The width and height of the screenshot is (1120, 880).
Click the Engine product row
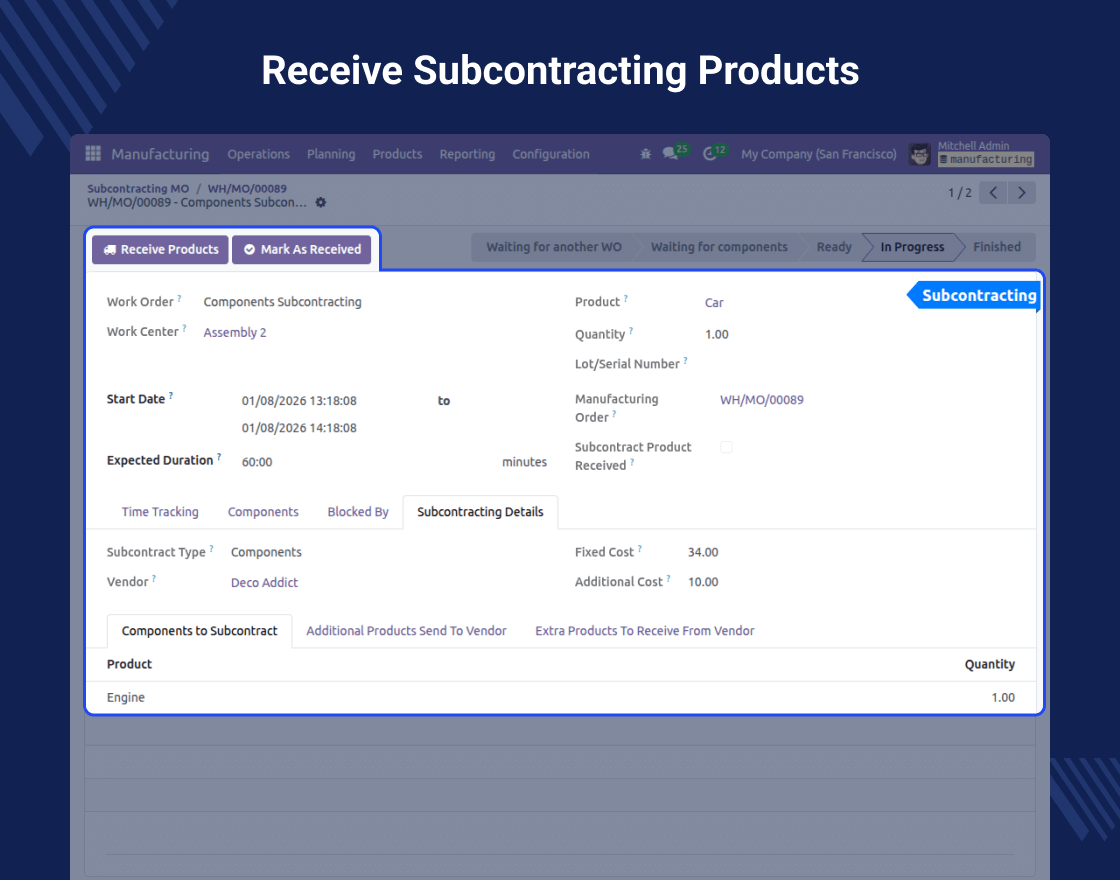pos(561,698)
